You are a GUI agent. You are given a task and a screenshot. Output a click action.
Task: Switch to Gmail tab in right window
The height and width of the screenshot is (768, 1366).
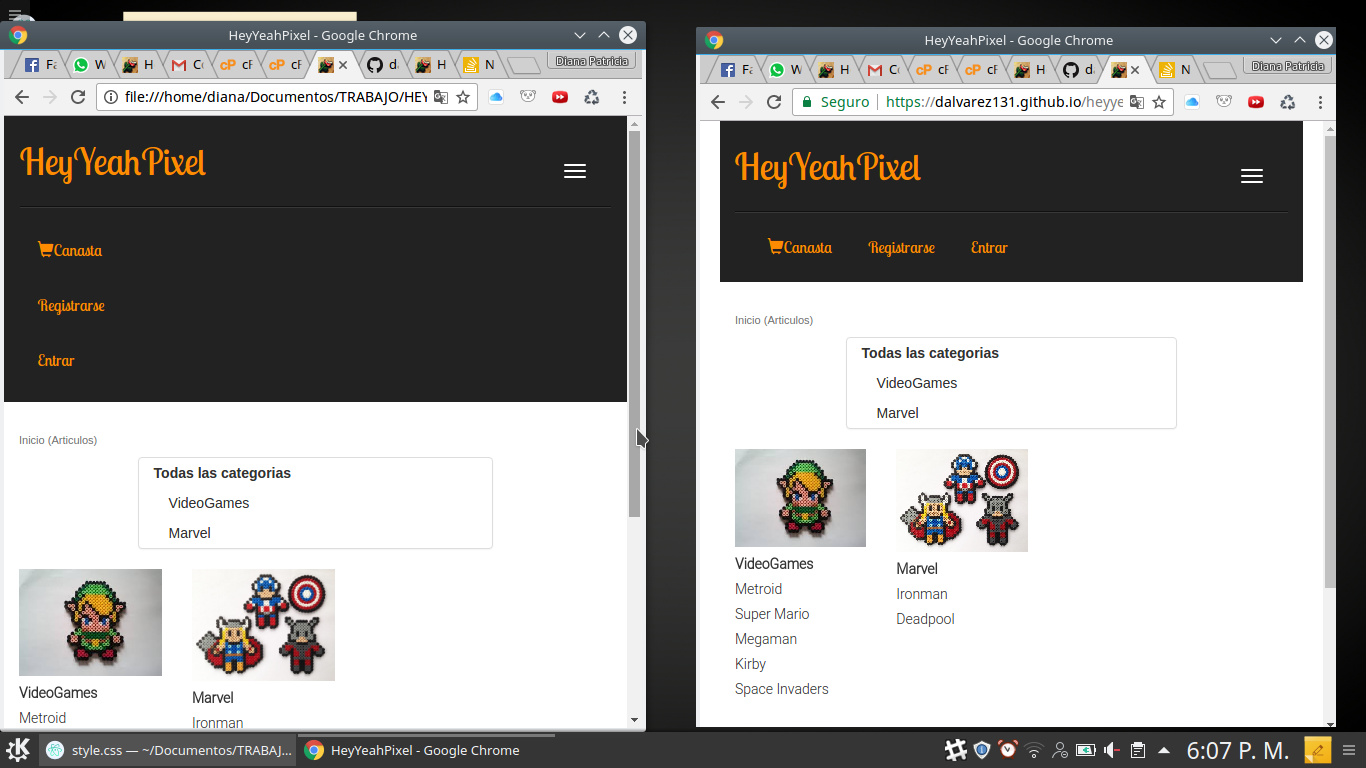click(882, 70)
